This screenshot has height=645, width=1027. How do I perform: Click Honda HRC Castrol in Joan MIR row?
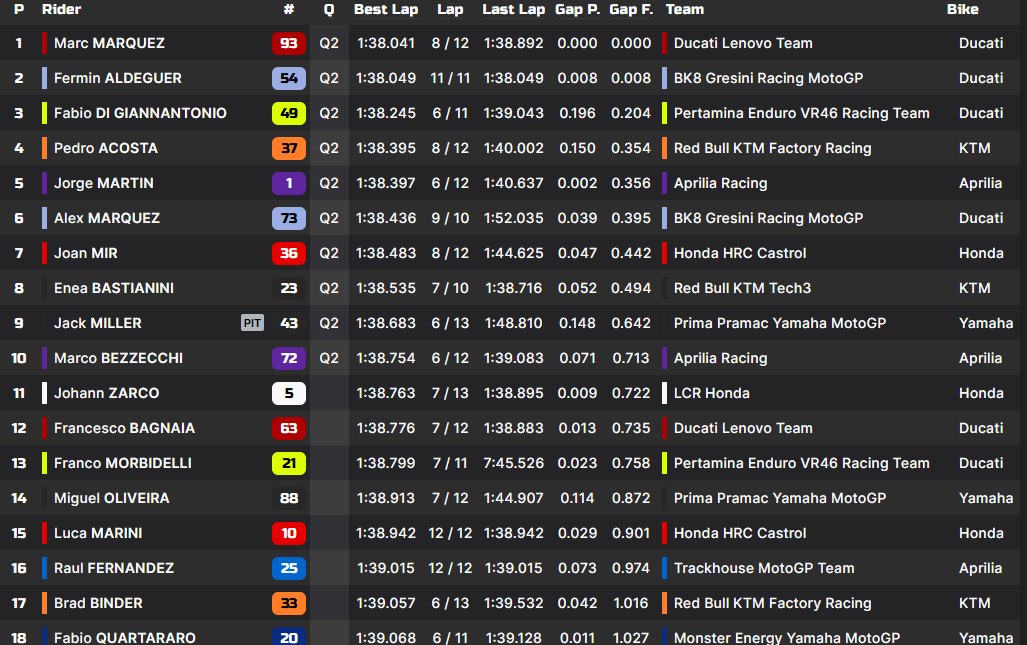[x=739, y=253]
